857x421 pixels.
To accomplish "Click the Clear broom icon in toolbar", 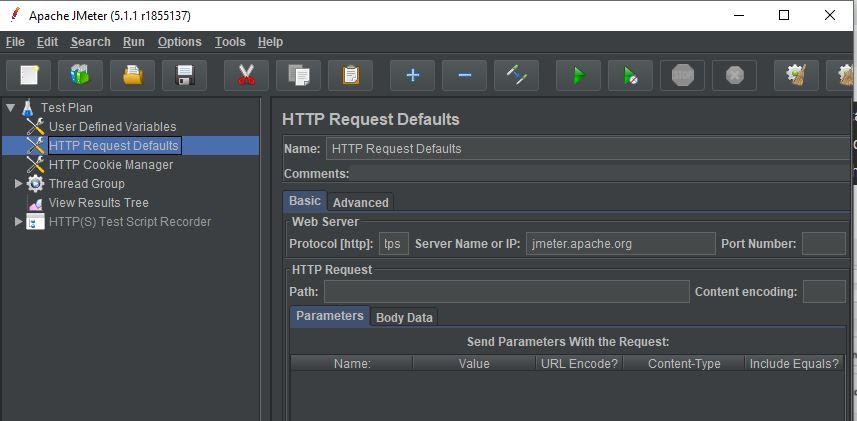I will [x=796, y=75].
